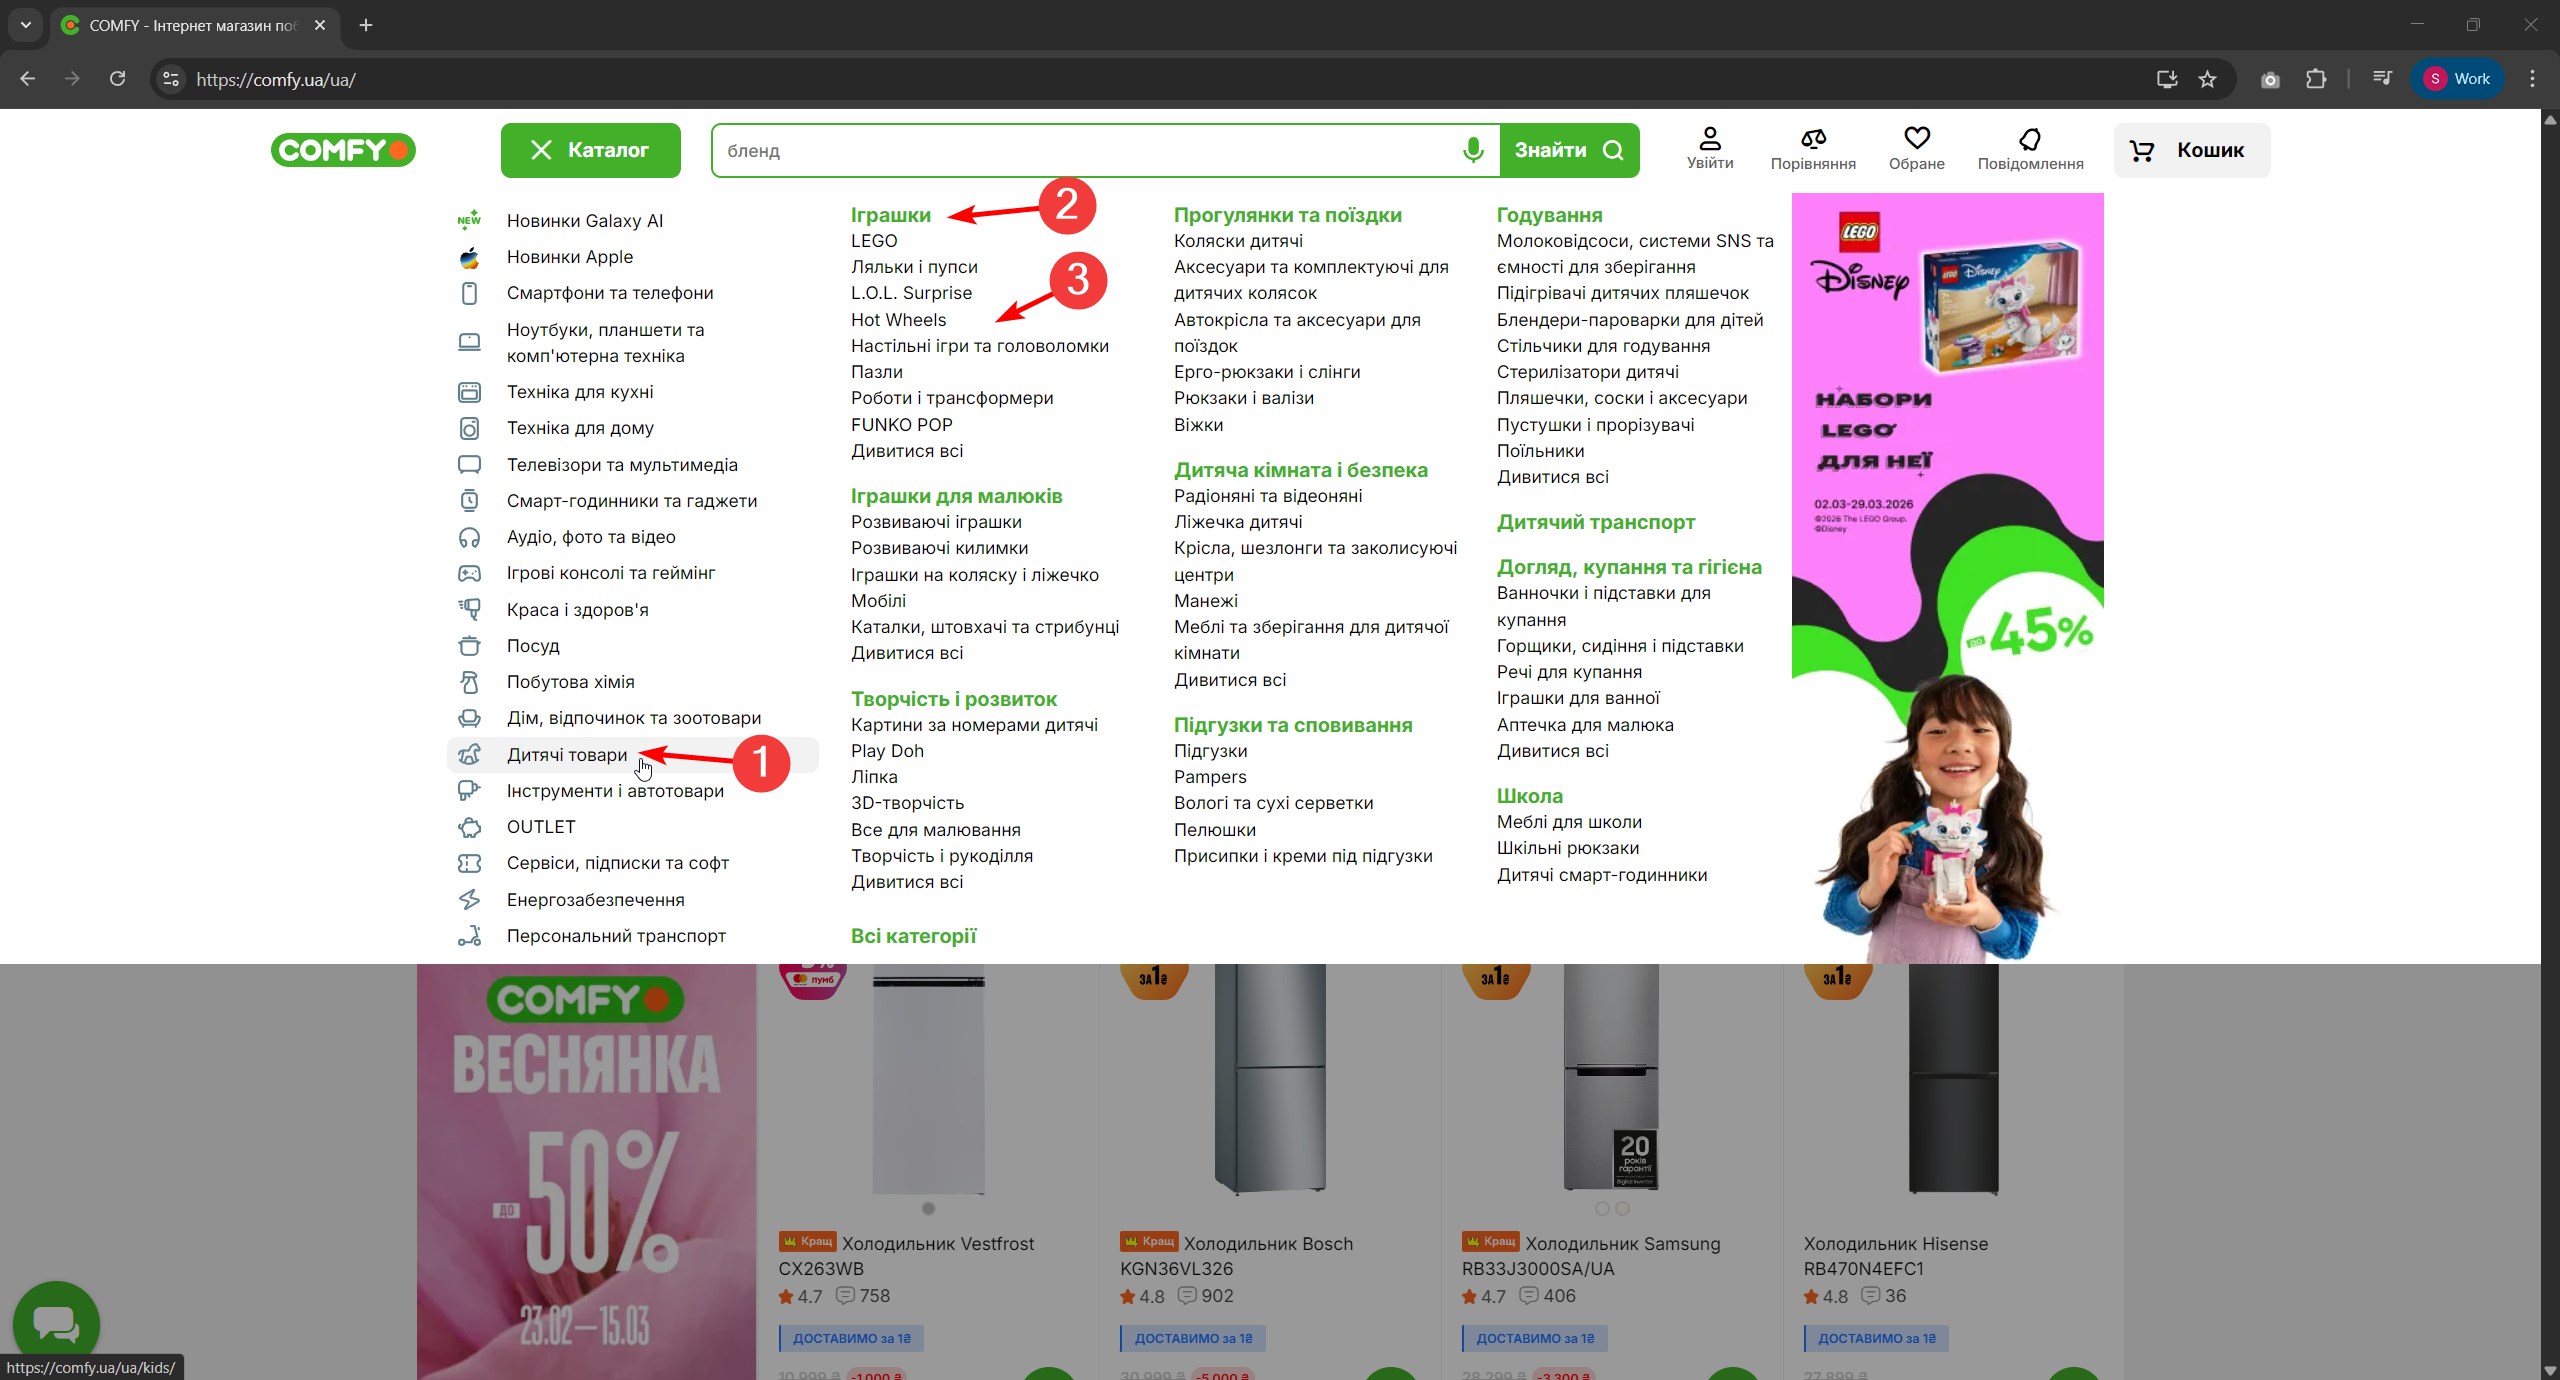Select Дитячі товари category
Screen dimensions: 2560x1380
pos(566,755)
